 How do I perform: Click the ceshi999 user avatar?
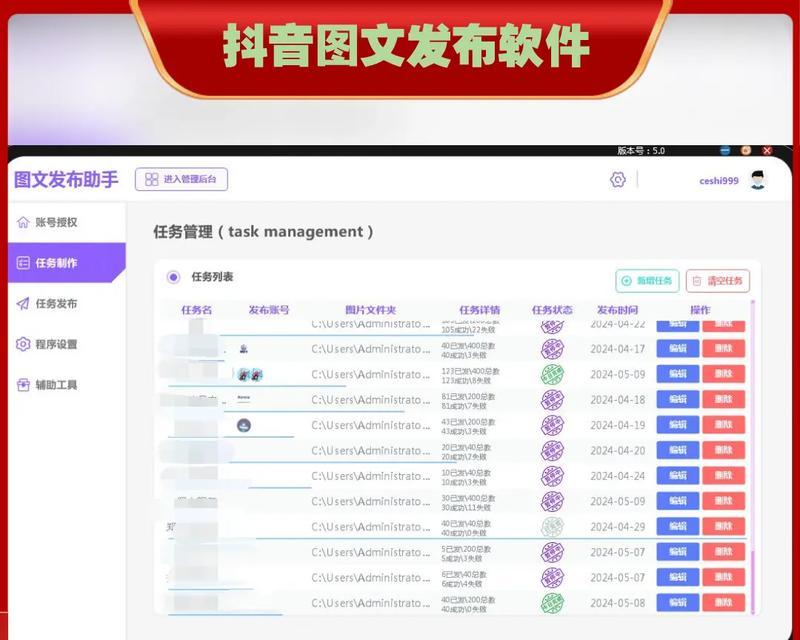(x=758, y=180)
